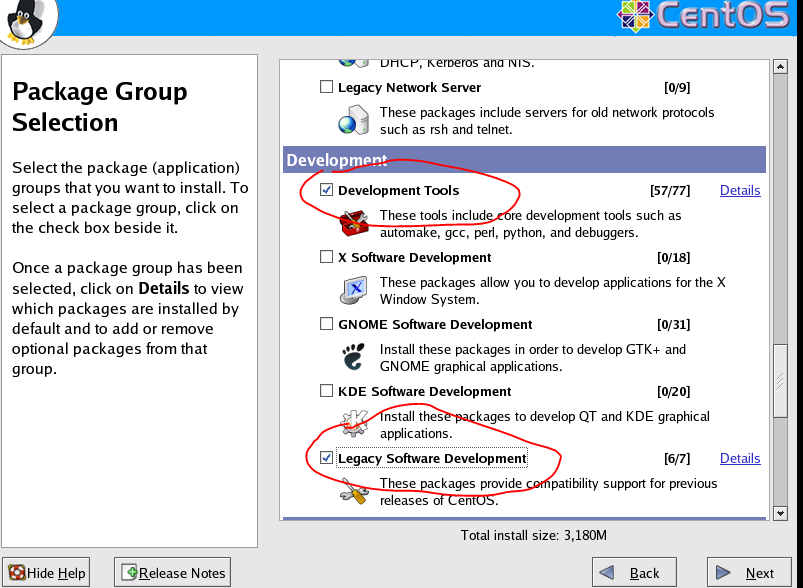This screenshot has height=588, width=803.
Task: Click the Legacy Network Server globe icon
Action: pos(353,120)
